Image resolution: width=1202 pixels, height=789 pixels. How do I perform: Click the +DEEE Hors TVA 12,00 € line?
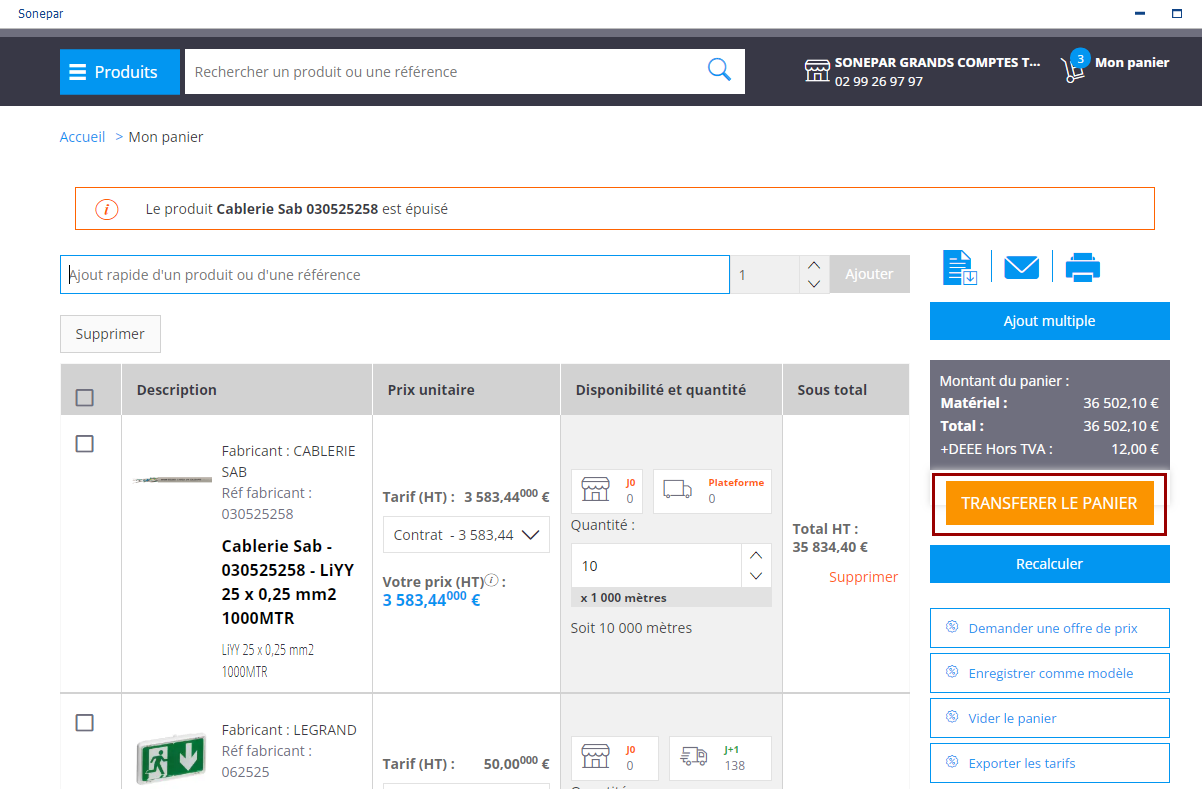click(1050, 449)
